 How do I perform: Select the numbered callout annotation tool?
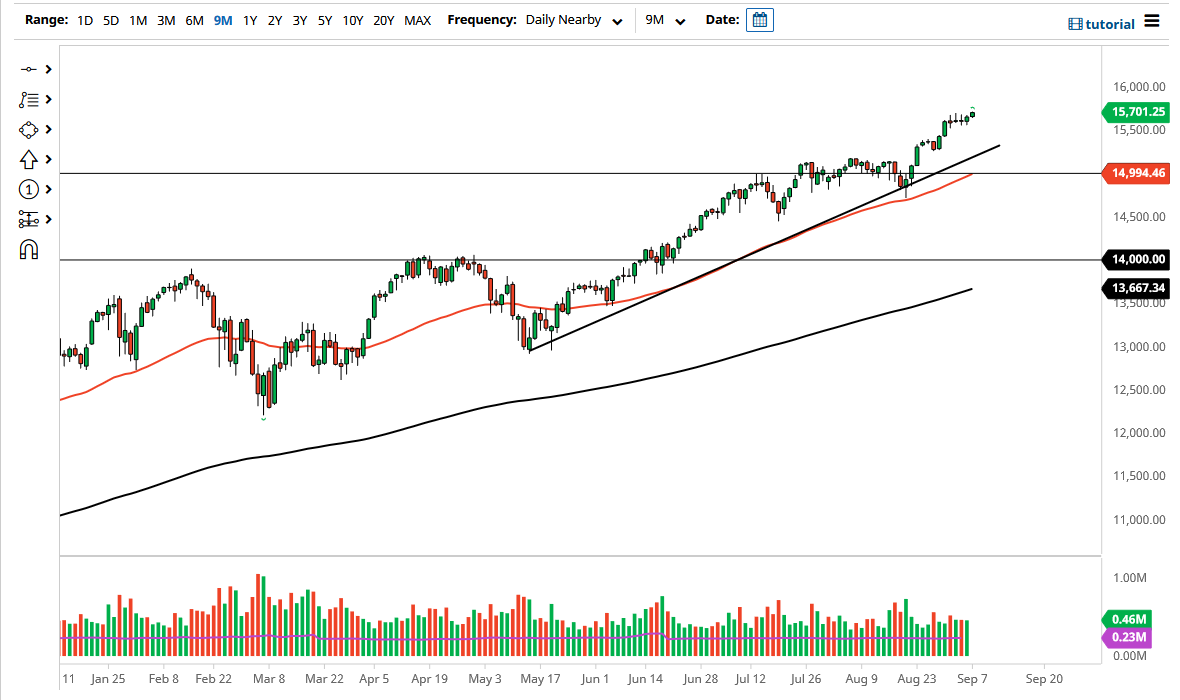(30, 189)
